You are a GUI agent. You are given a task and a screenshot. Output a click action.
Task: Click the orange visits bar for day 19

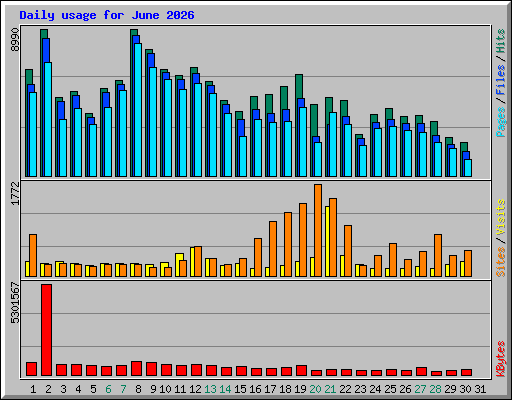[x=303, y=240]
